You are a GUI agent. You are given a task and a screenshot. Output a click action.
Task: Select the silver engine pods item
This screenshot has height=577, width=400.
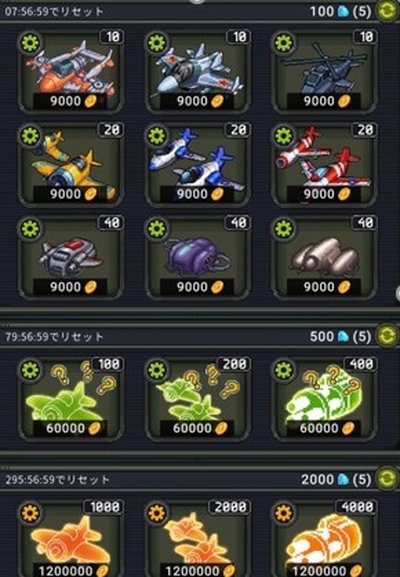324,257
